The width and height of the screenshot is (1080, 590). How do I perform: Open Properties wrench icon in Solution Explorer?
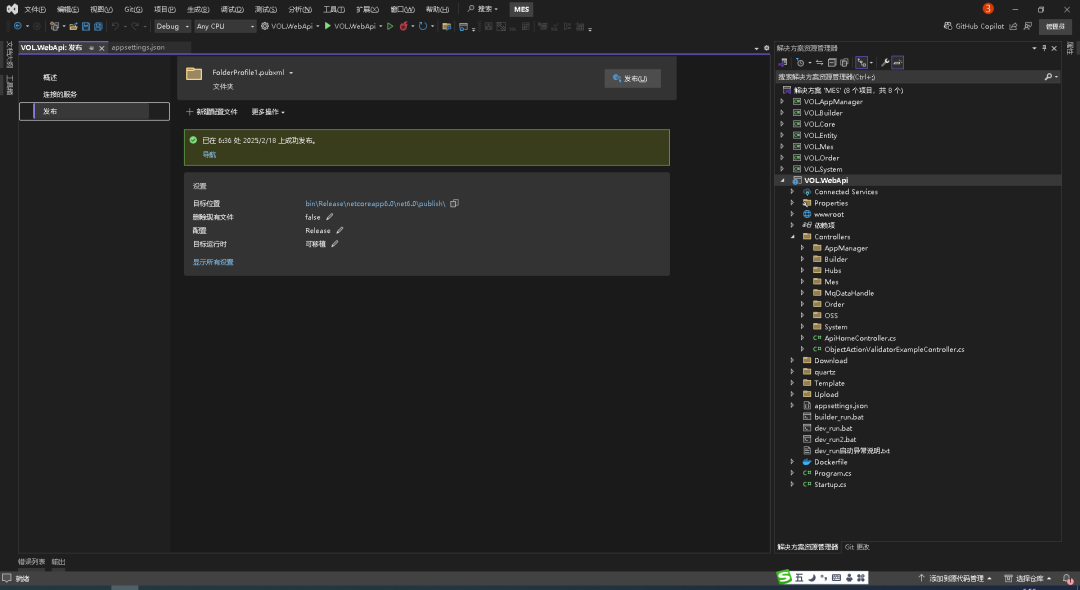coord(884,62)
